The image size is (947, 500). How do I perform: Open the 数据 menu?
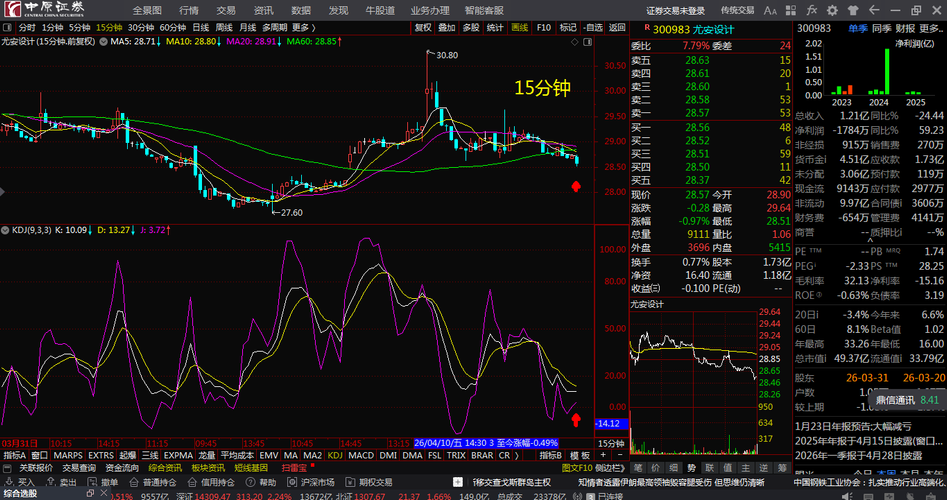pyautogui.click(x=301, y=10)
